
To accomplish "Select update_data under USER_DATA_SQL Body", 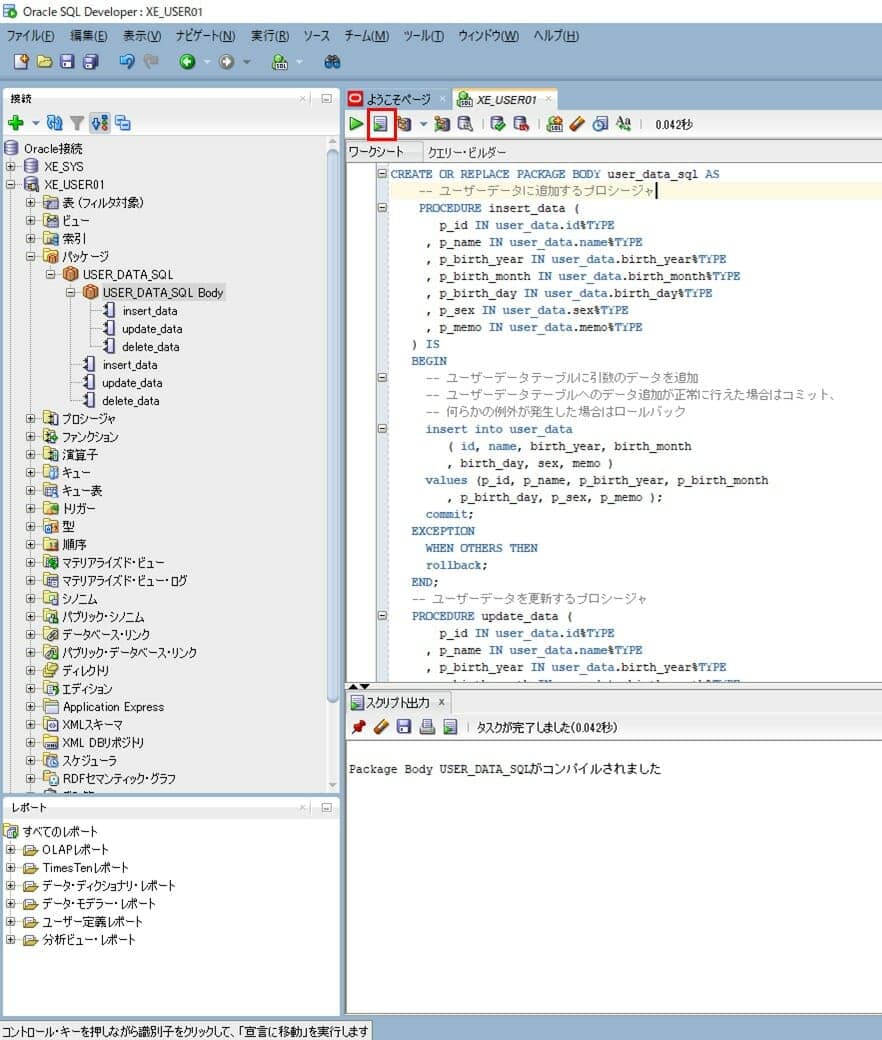I will [152, 329].
